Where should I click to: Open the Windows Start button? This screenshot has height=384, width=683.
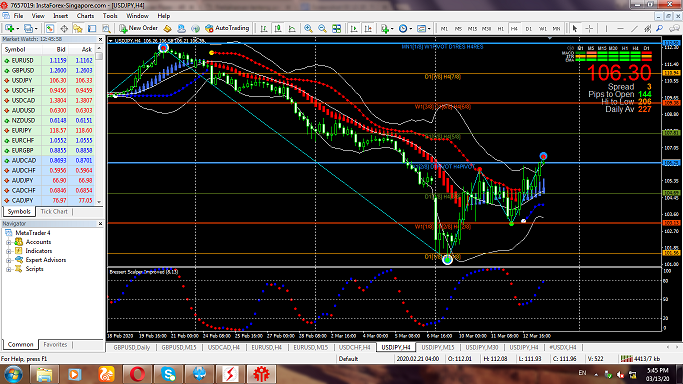[x=13, y=374]
